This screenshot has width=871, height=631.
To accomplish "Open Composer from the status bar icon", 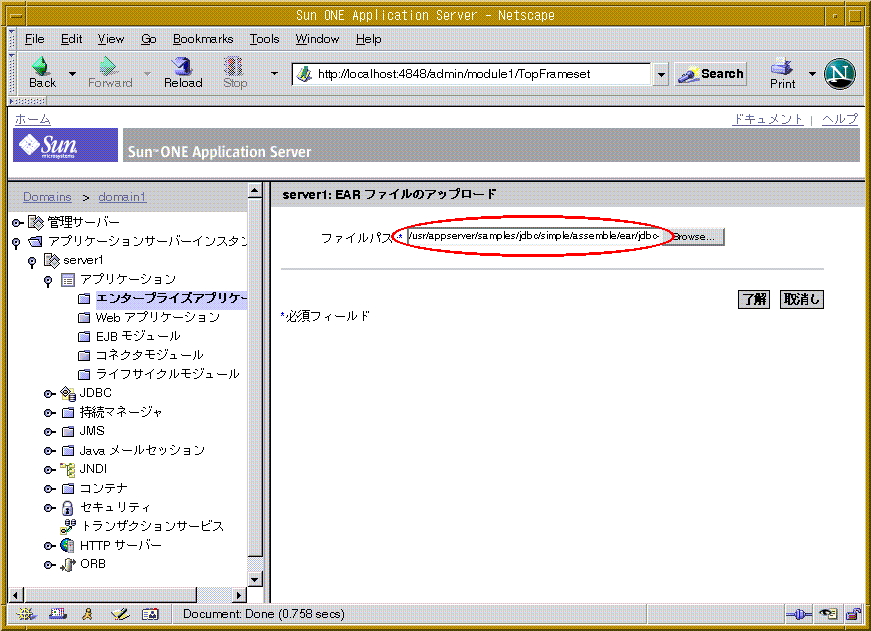I will [119, 614].
